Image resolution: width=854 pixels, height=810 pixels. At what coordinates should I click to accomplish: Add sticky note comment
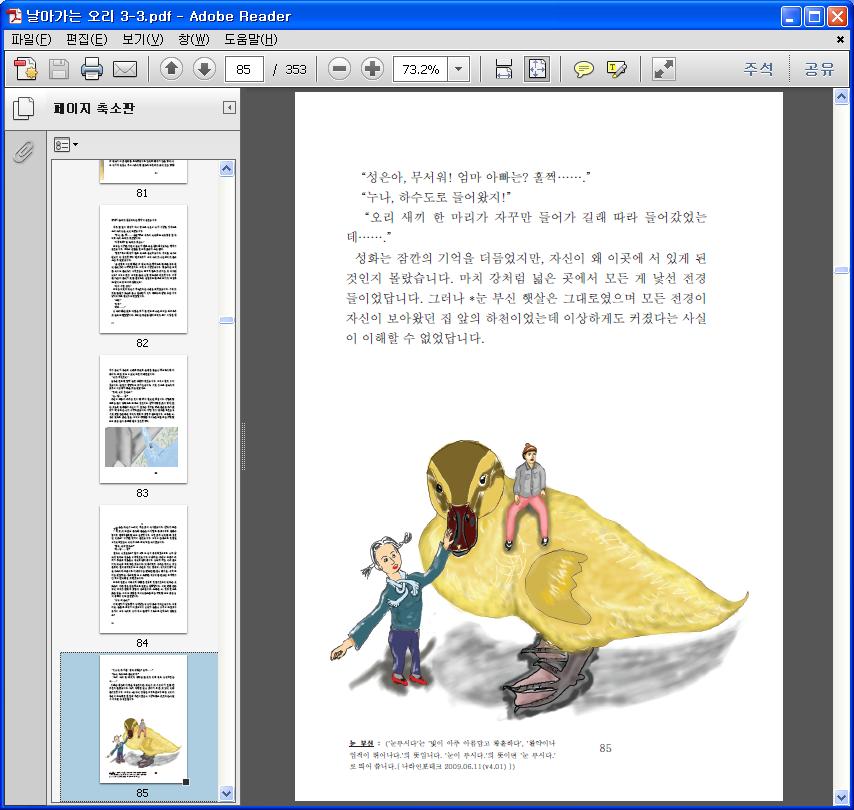pos(583,69)
